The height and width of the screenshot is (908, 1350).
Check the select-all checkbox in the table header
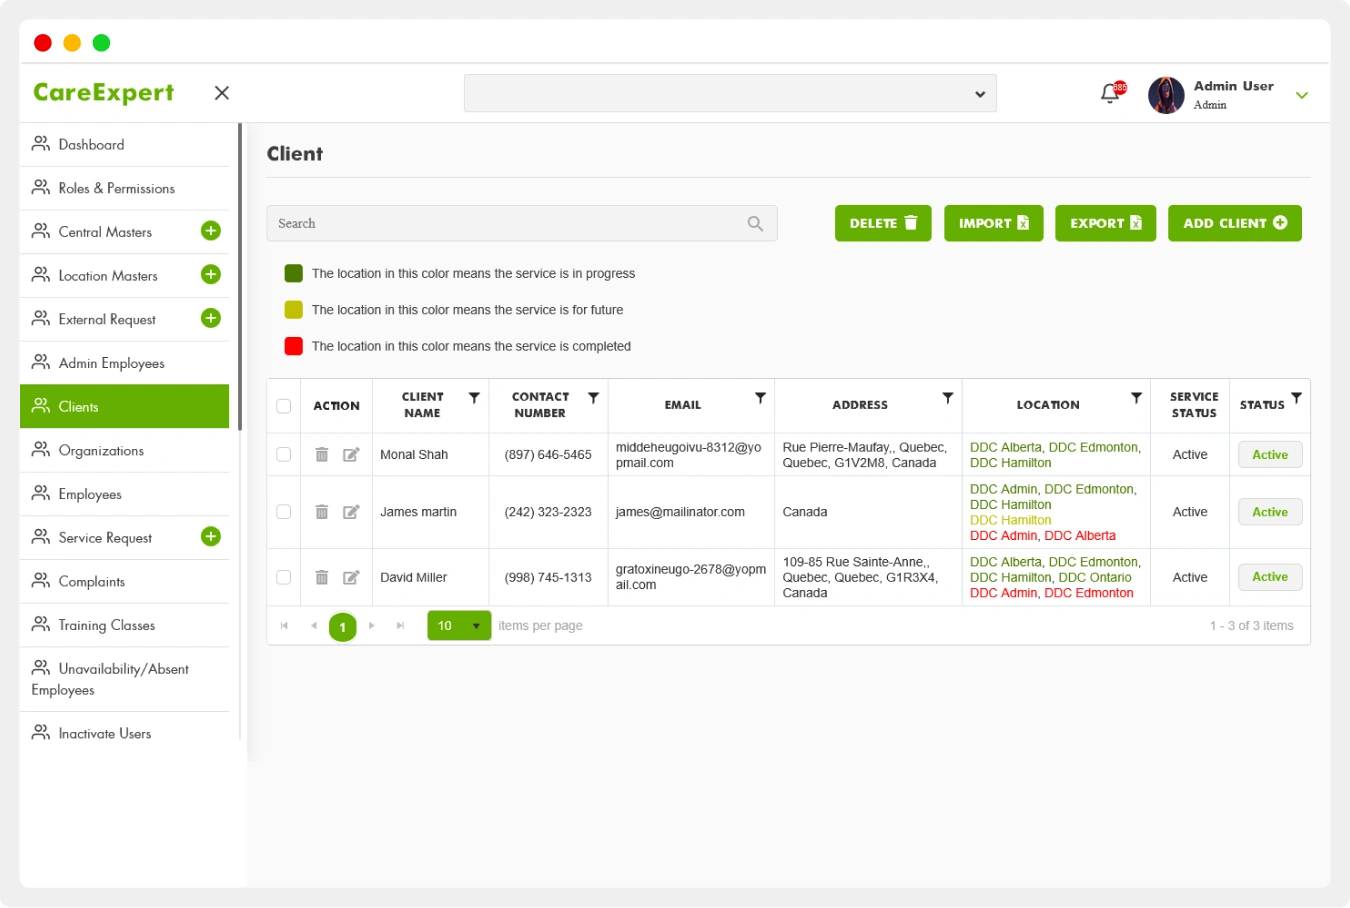[283, 405]
